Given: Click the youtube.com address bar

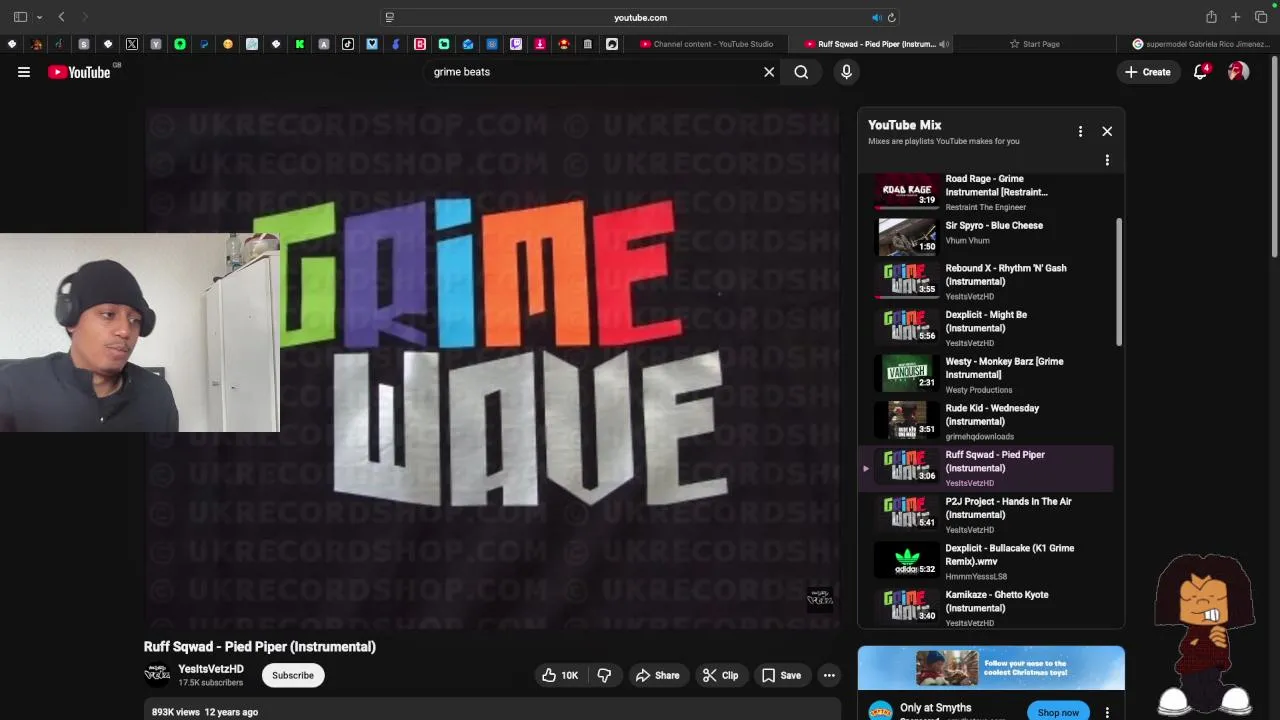Looking at the screenshot, I should pyautogui.click(x=640, y=17).
